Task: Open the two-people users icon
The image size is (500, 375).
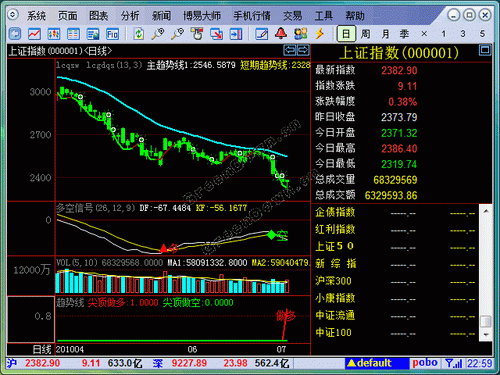Action: tap(300, 33)
